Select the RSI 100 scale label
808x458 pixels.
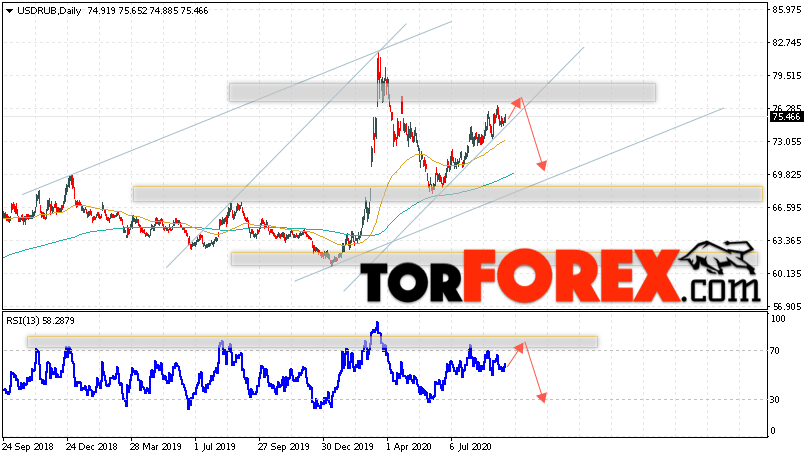click(778, 319)
